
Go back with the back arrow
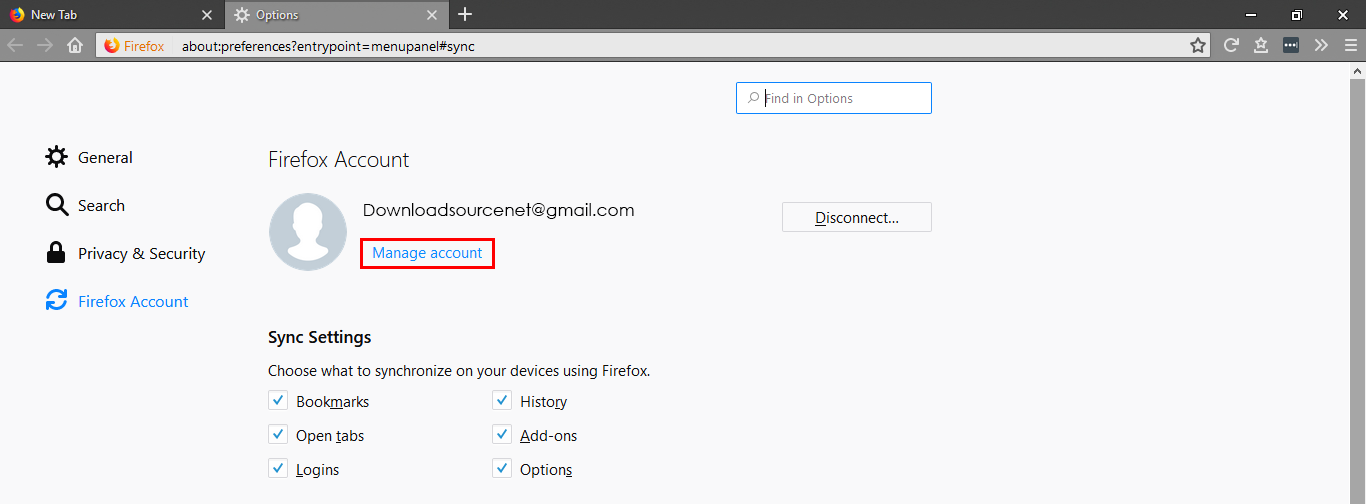click(15, 46)
